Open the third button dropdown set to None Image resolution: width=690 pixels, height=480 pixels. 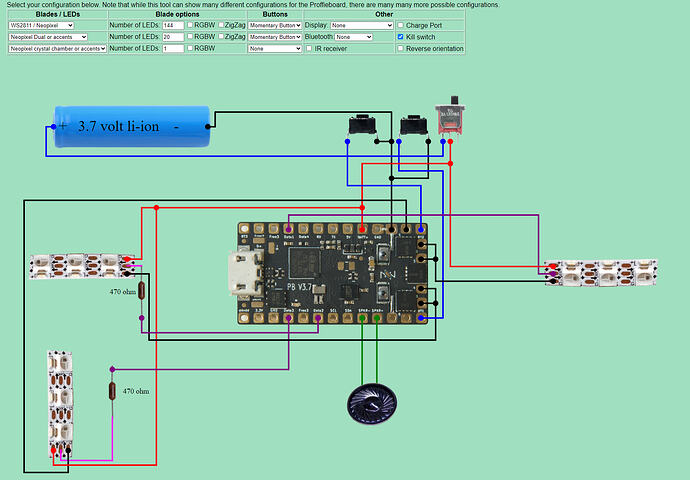(x=275, y=48)
